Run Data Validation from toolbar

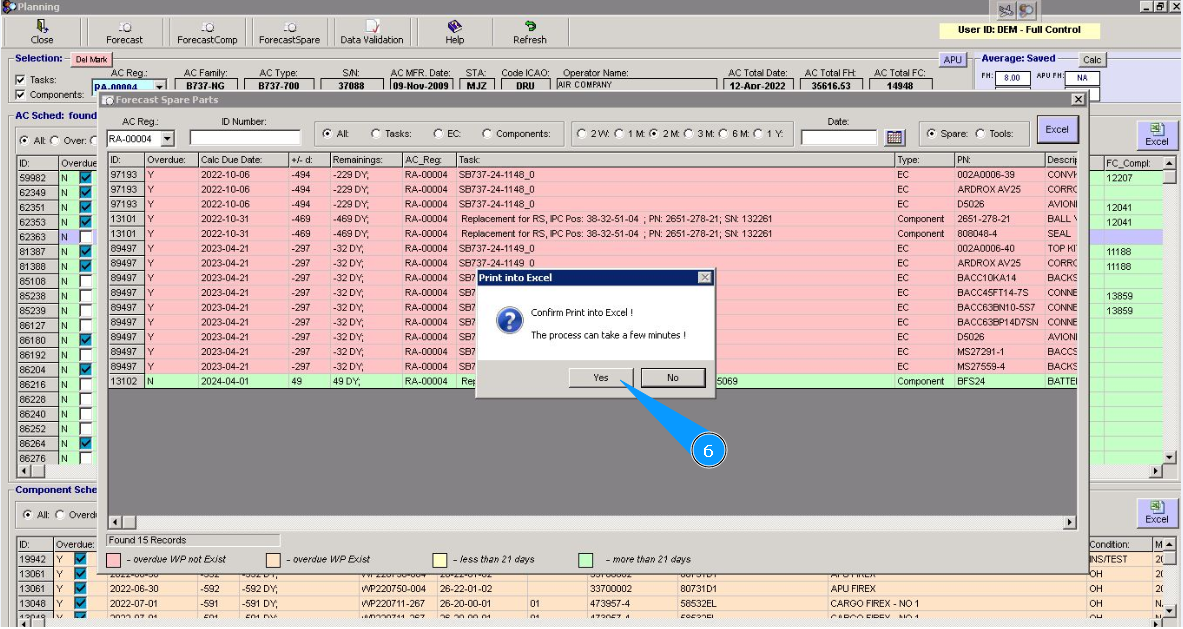pyautogui.click(x=372, y=32)
